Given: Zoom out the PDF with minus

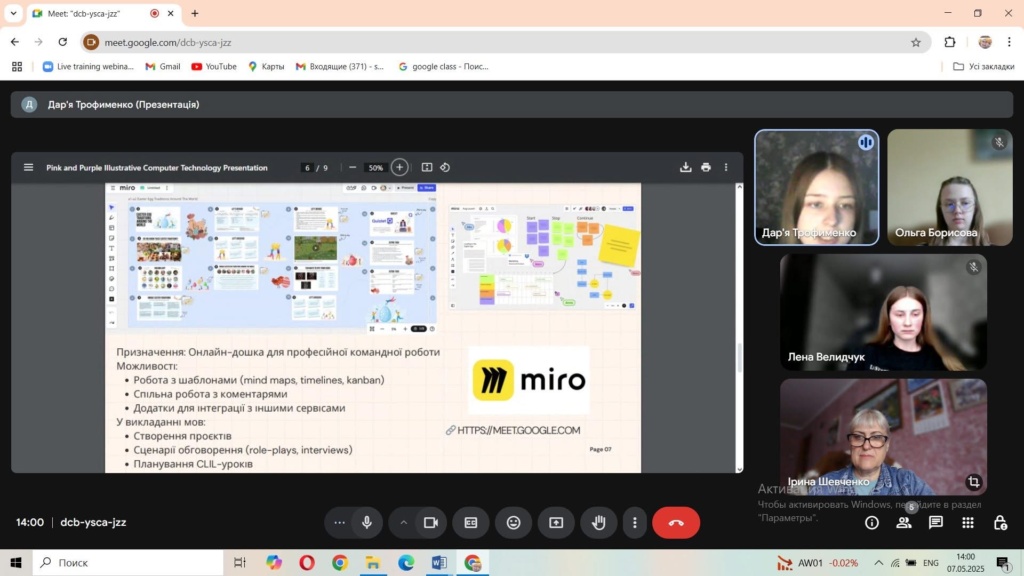Looking at the screenshot, I should click(x=353, y=167).
